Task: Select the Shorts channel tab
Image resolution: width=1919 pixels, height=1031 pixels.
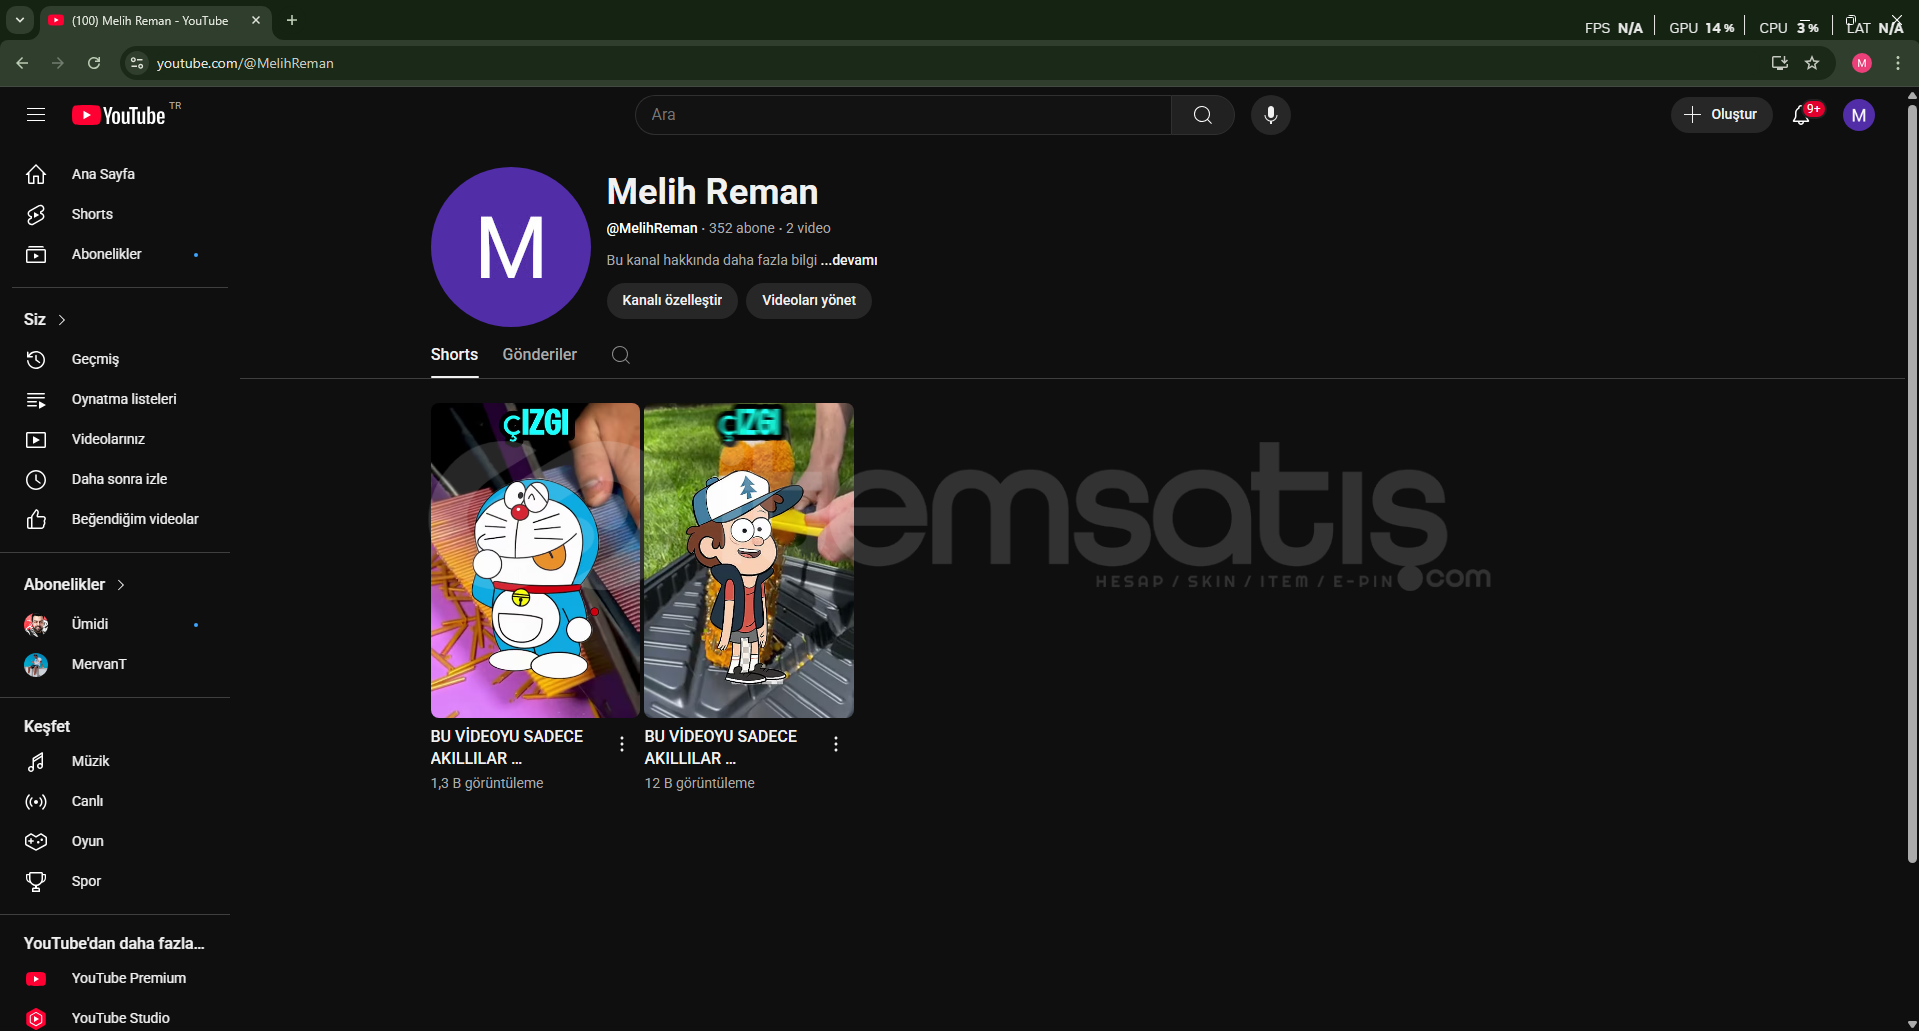Action: 454,355
